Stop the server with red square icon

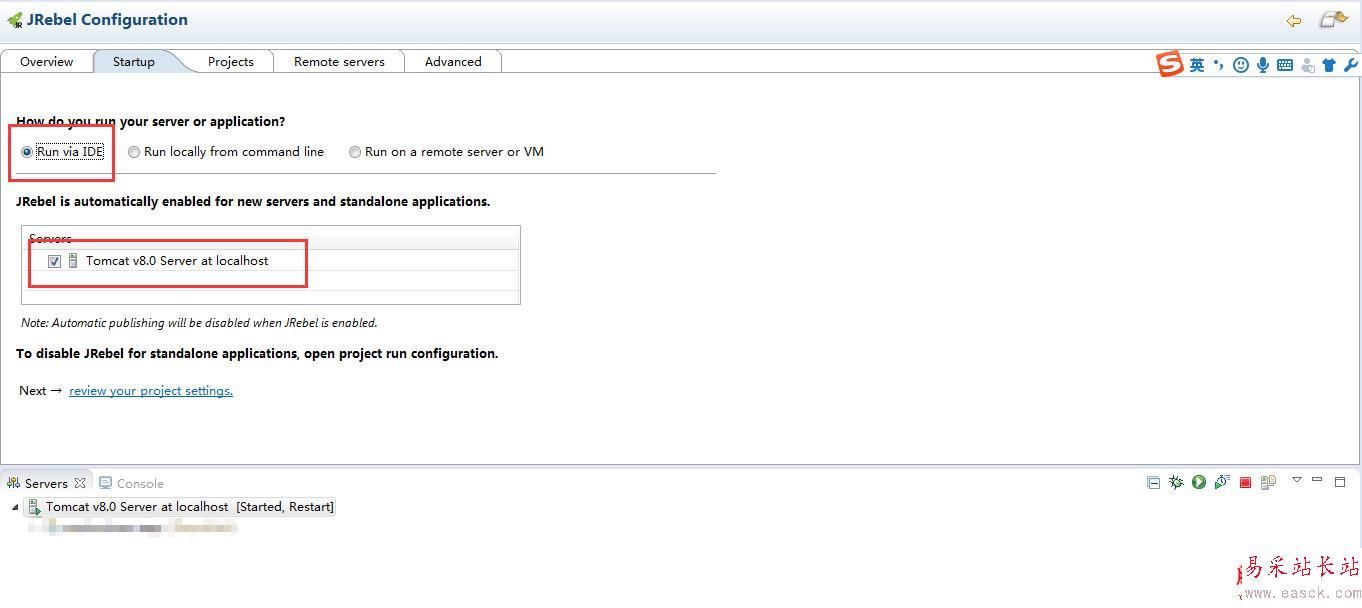click(x=1245, y=482)
